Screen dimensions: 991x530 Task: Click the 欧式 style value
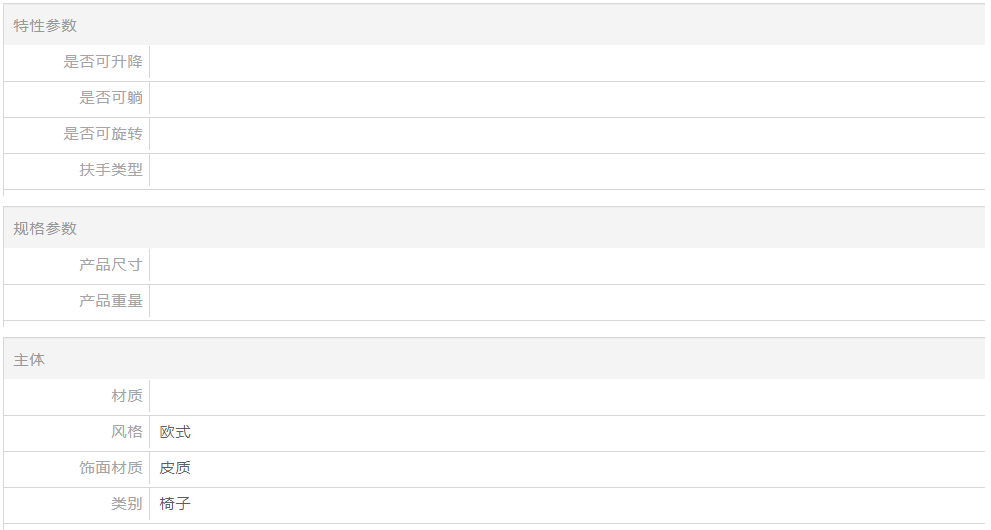click(175, 432)
